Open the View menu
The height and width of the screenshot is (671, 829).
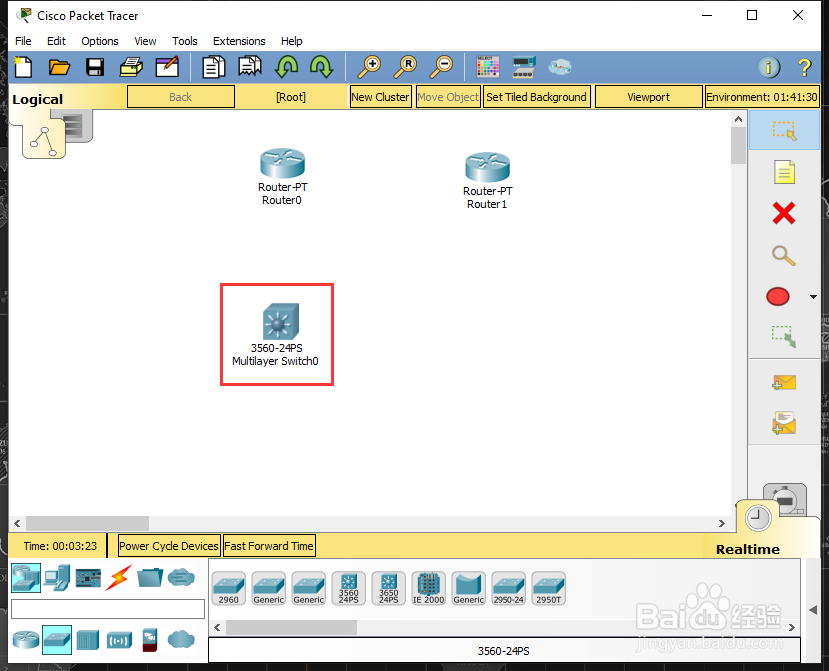click(145, 41)
